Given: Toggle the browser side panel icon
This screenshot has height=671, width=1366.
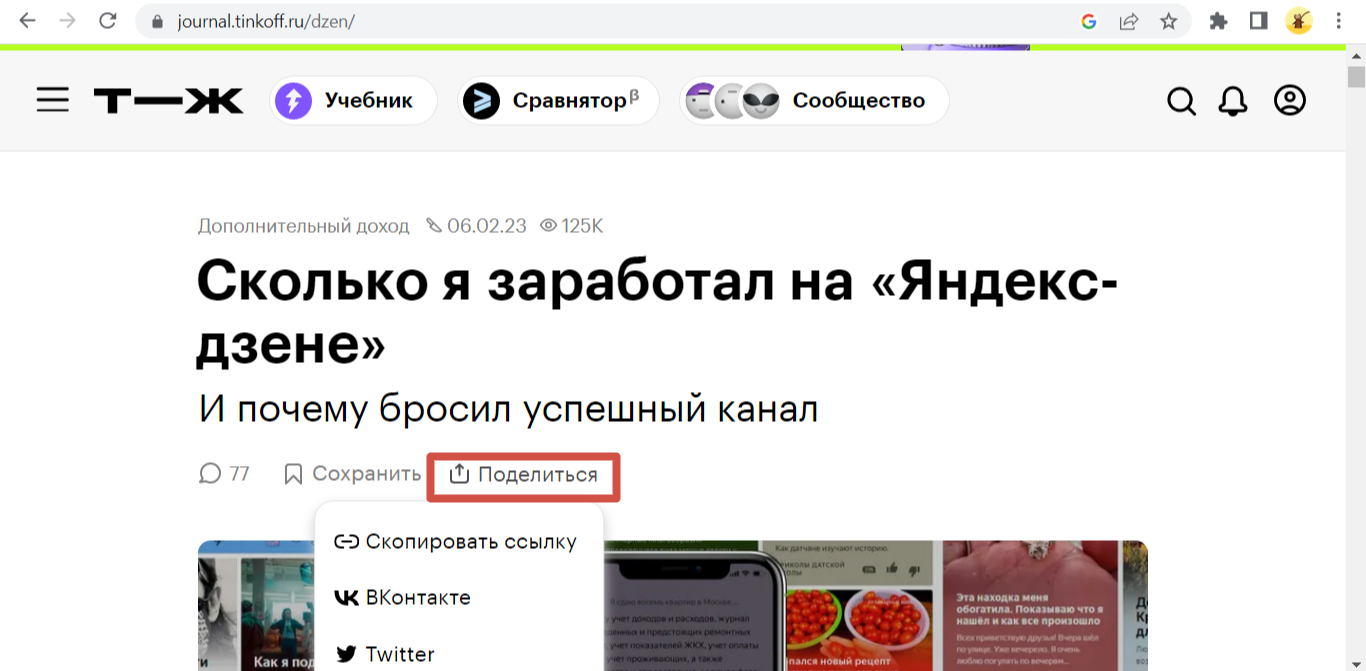Looking at the screenshot, I should [1259, 21].
